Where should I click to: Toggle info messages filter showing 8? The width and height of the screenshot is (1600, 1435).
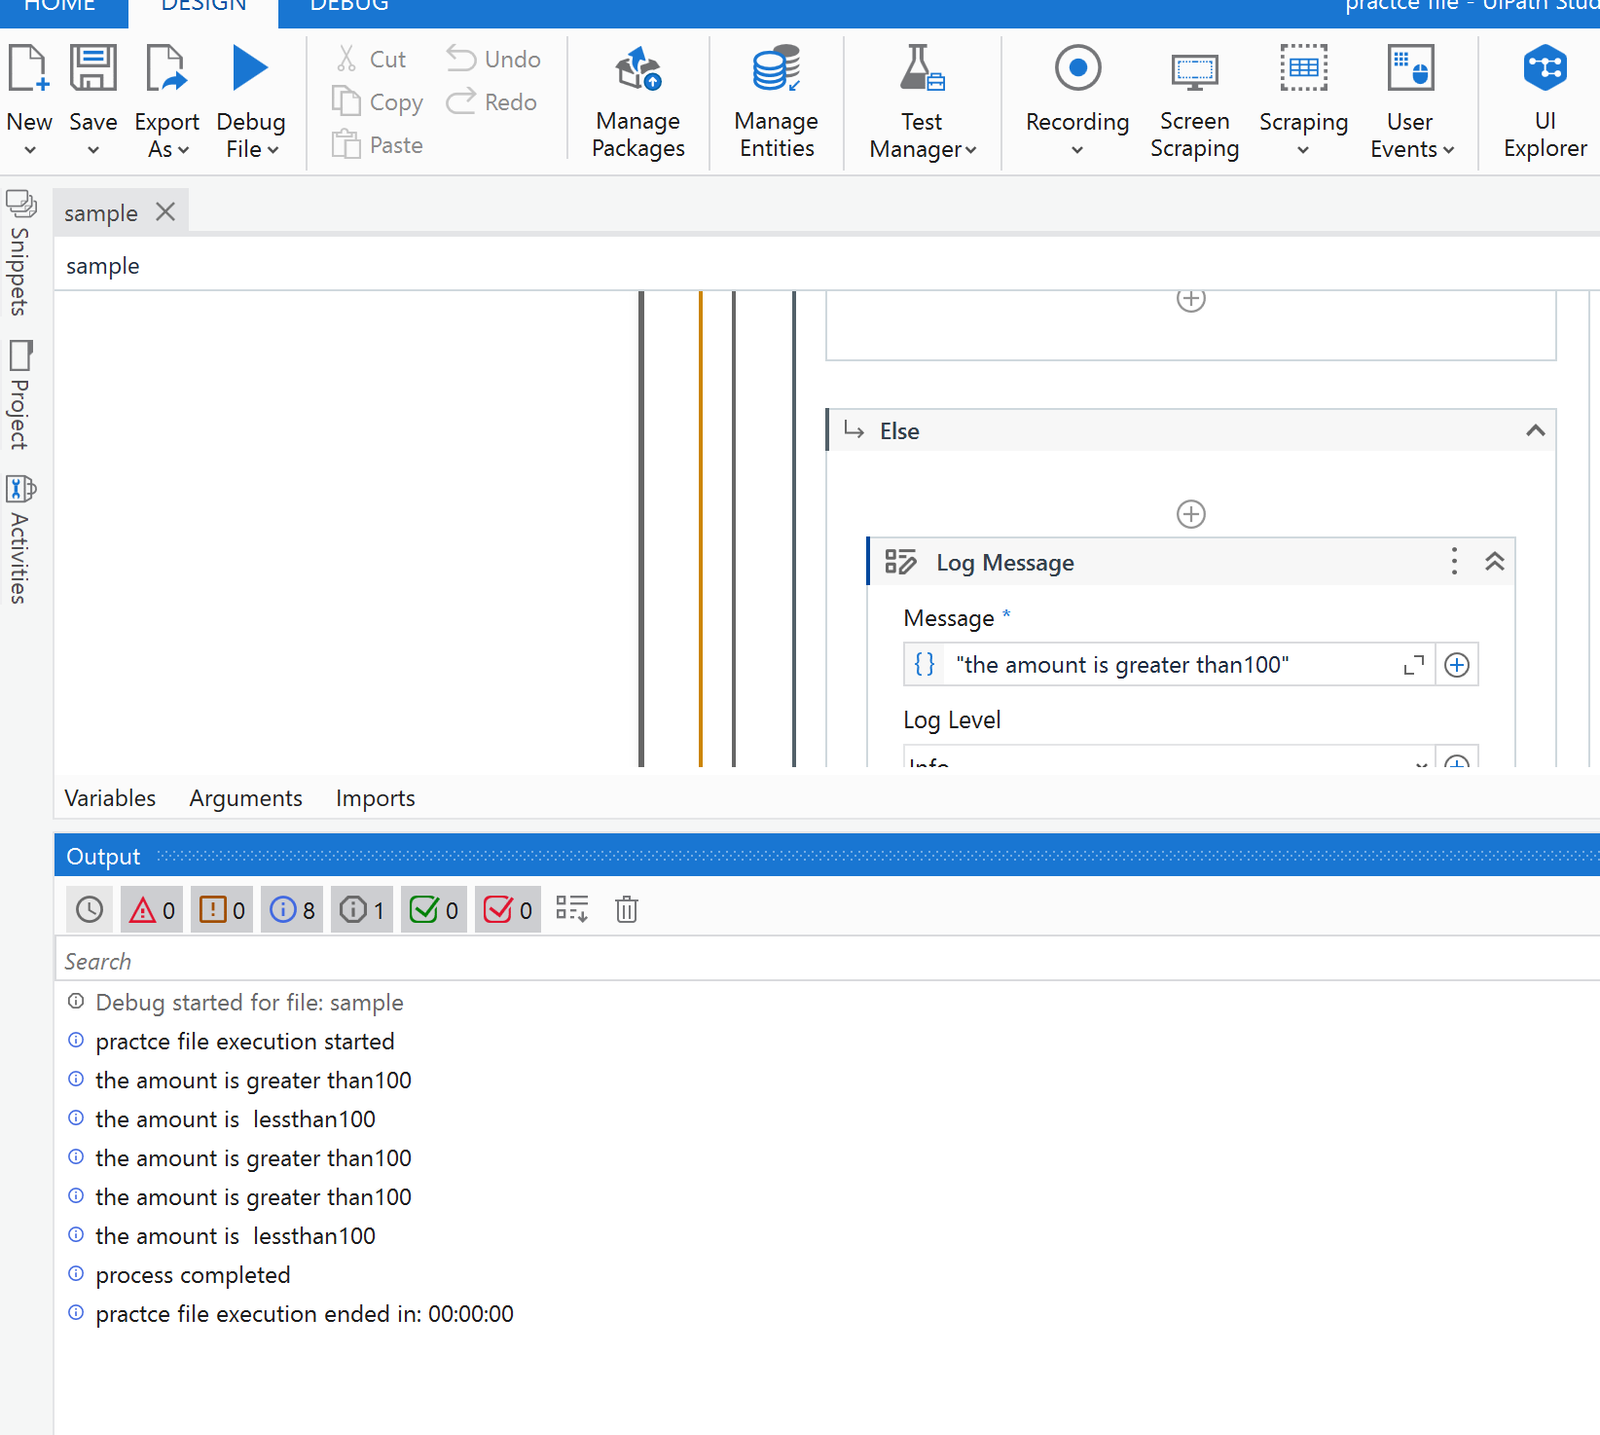(x=292, y=909)
